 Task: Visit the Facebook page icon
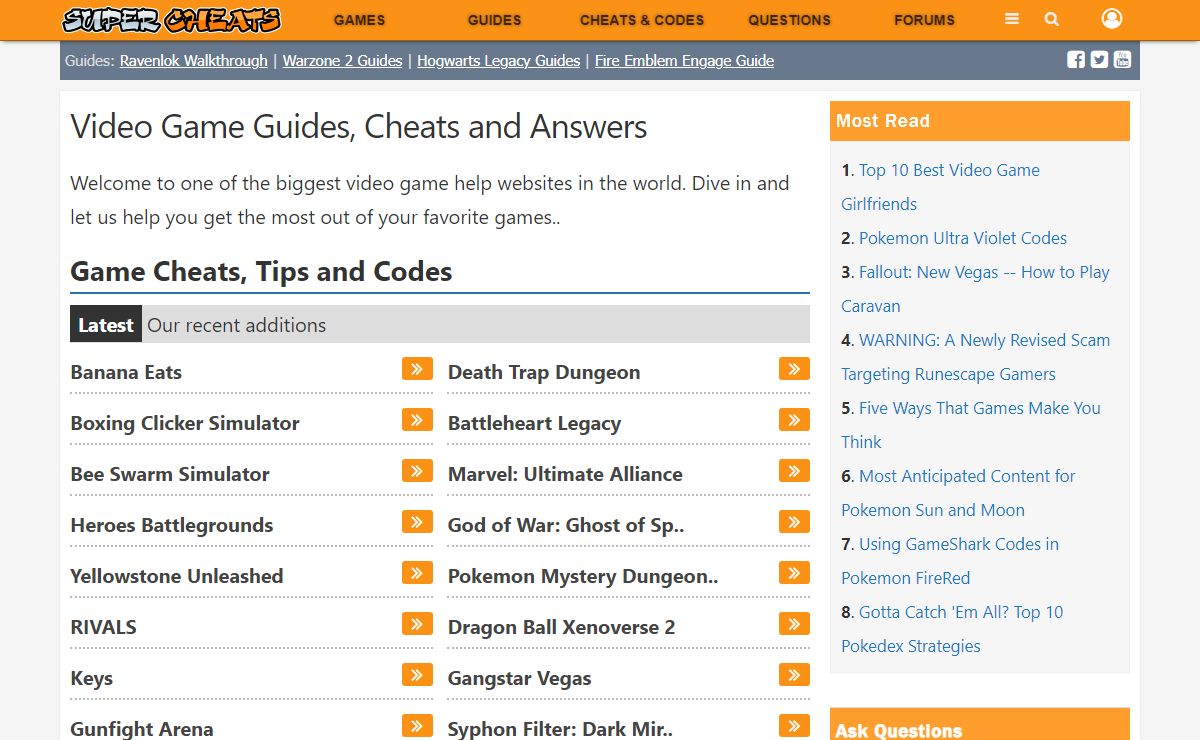pos(1076,59)
